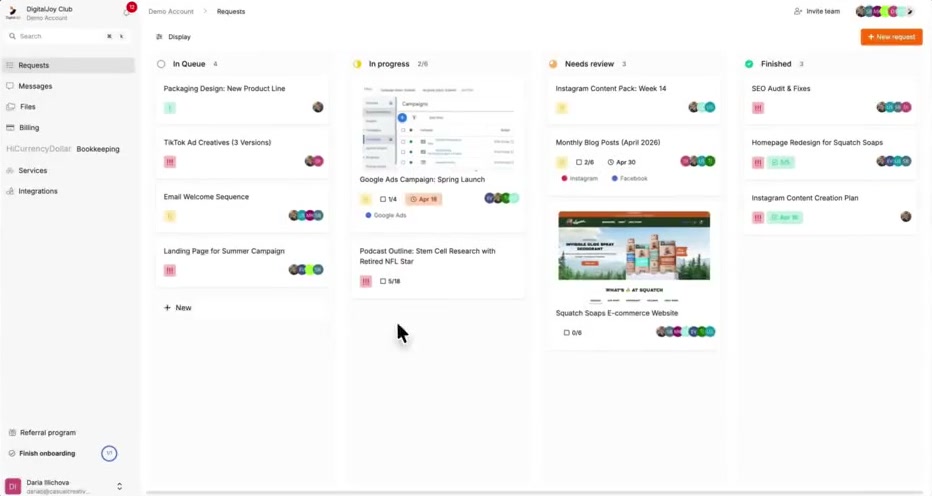This screenshot has height=496, width=932.
Task: Click the Display settings sliders icon
Action: coord(159,37)
